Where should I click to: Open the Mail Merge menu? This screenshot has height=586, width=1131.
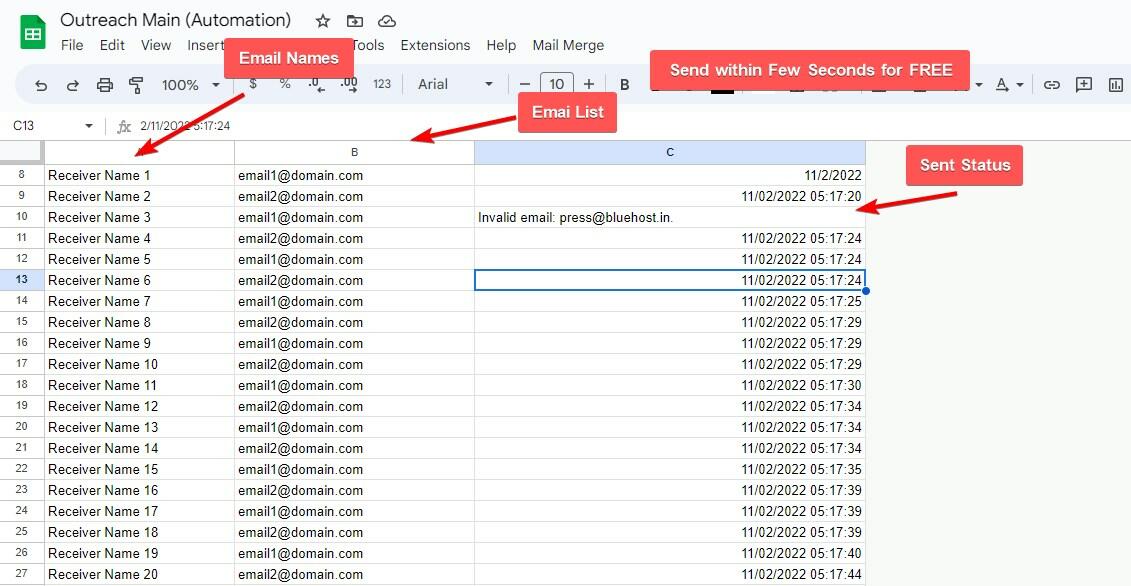click(x=568, y=45)
